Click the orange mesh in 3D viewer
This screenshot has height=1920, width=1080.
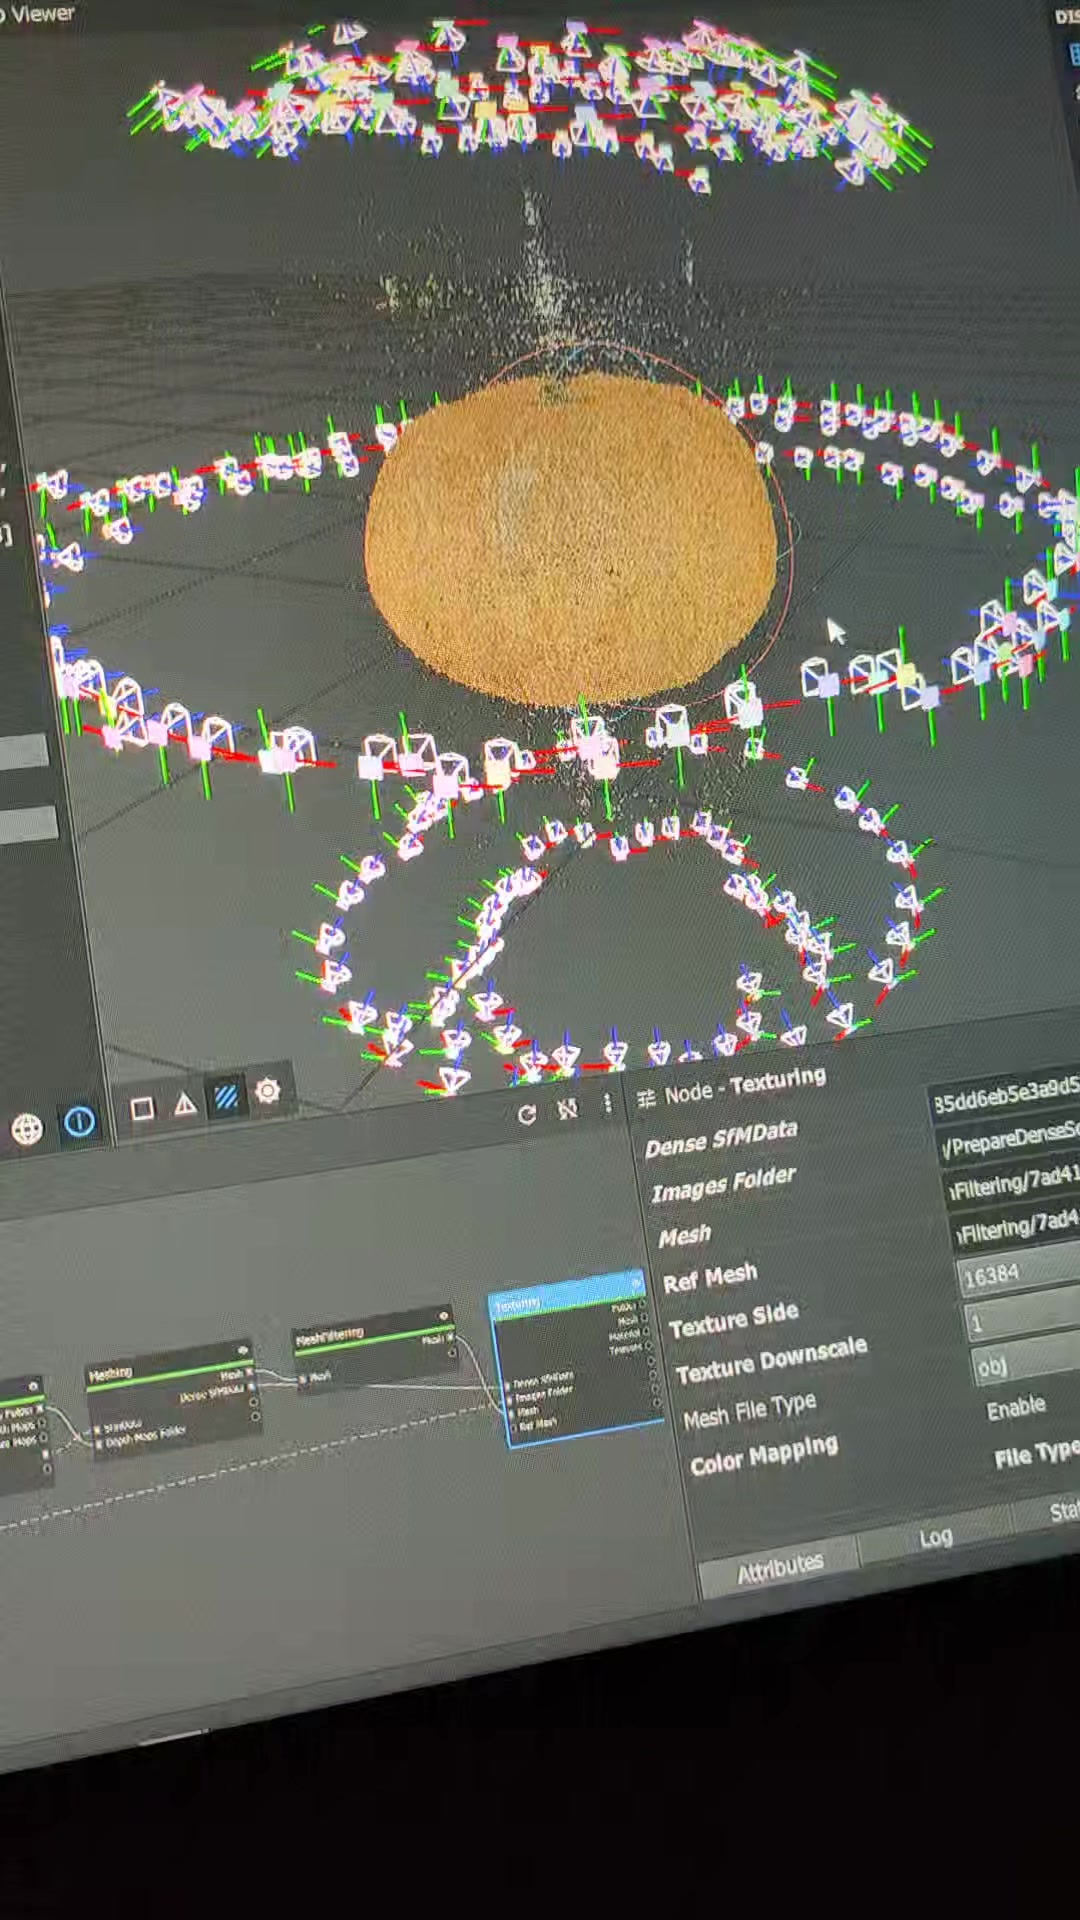pos(569,539)
